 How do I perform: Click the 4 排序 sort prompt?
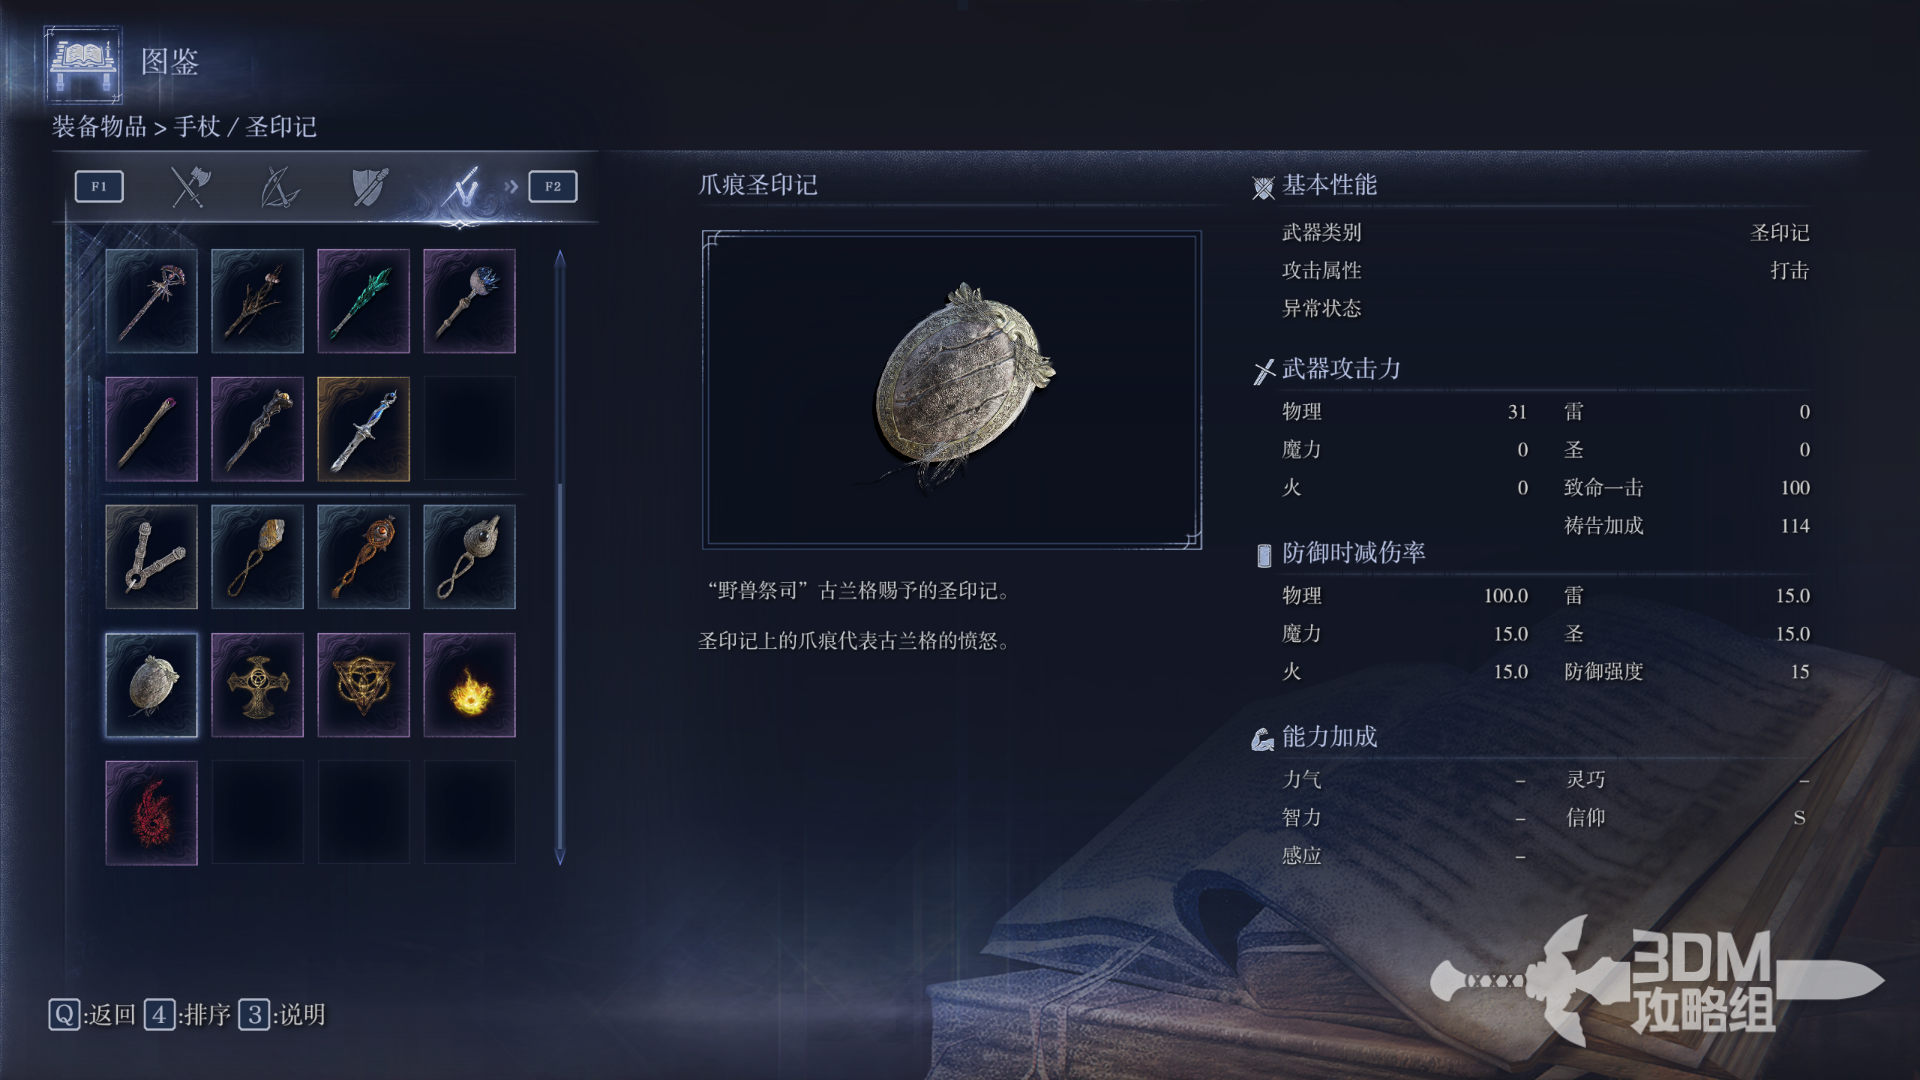coord(187,1015)
